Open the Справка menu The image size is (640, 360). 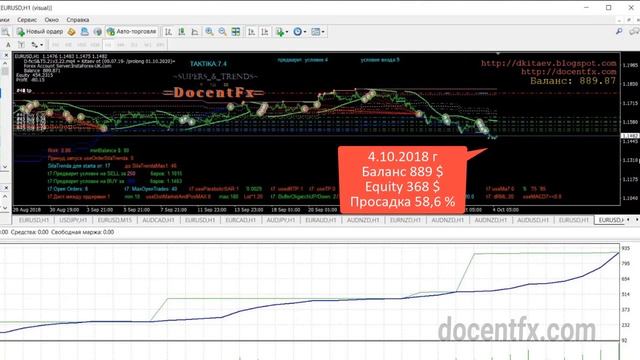78,20
